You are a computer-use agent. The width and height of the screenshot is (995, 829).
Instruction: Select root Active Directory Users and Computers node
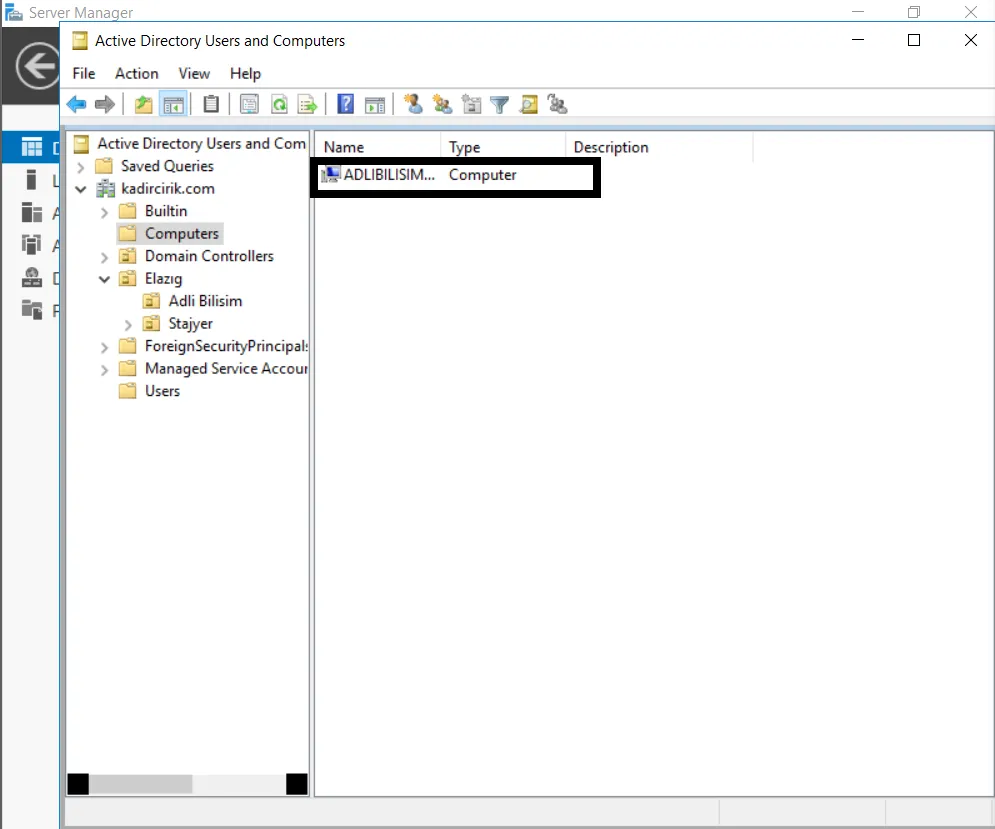point(201,144)
